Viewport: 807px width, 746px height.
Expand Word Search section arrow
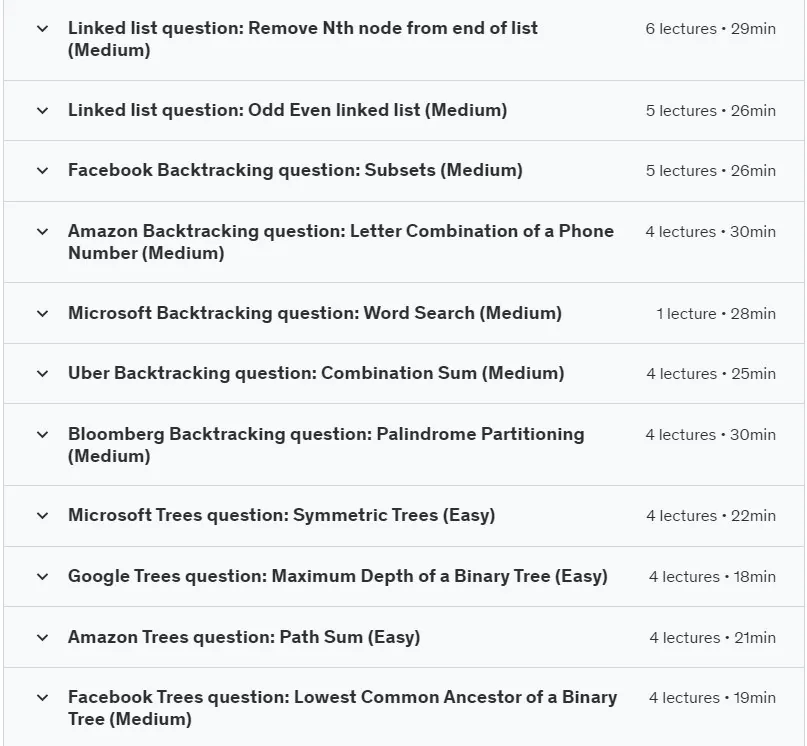tap(43, 313)
